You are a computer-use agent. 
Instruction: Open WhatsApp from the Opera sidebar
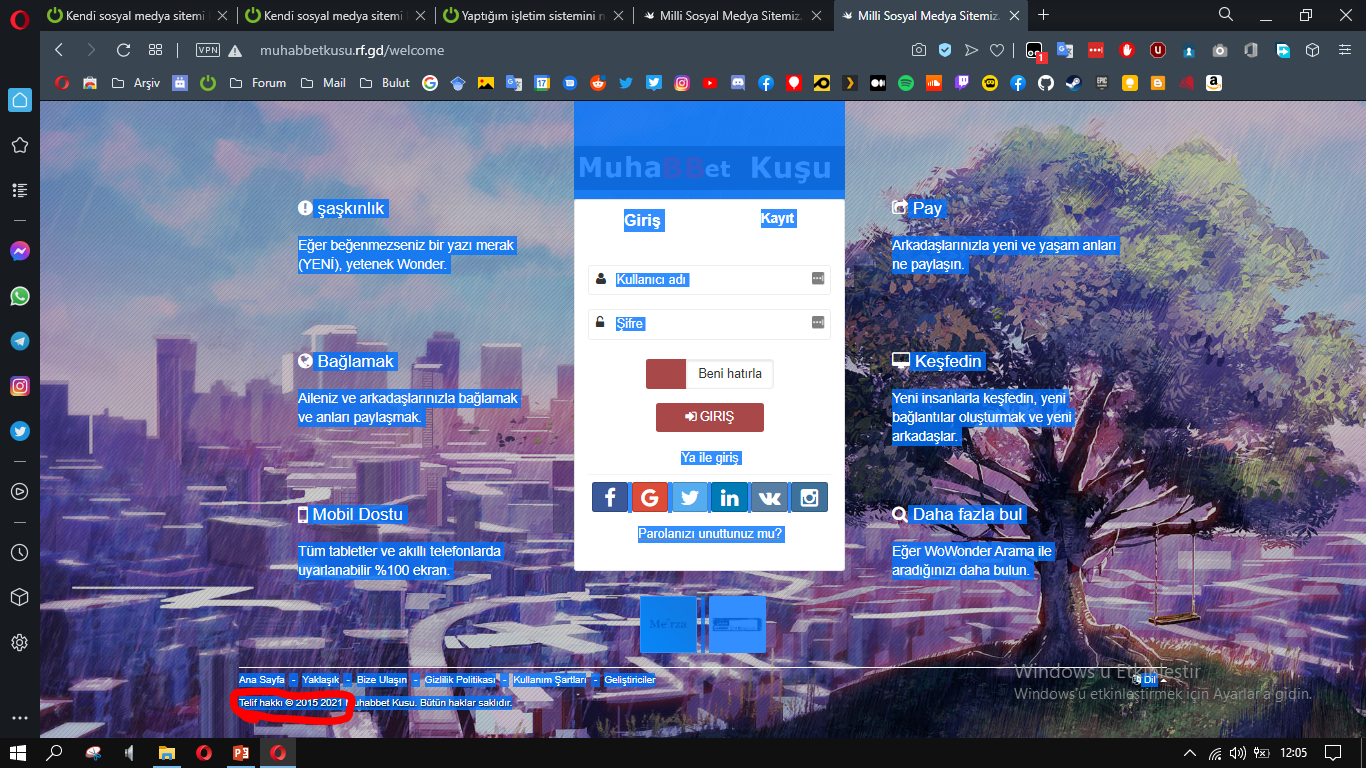pyautogui.click(x=20, y=296)
